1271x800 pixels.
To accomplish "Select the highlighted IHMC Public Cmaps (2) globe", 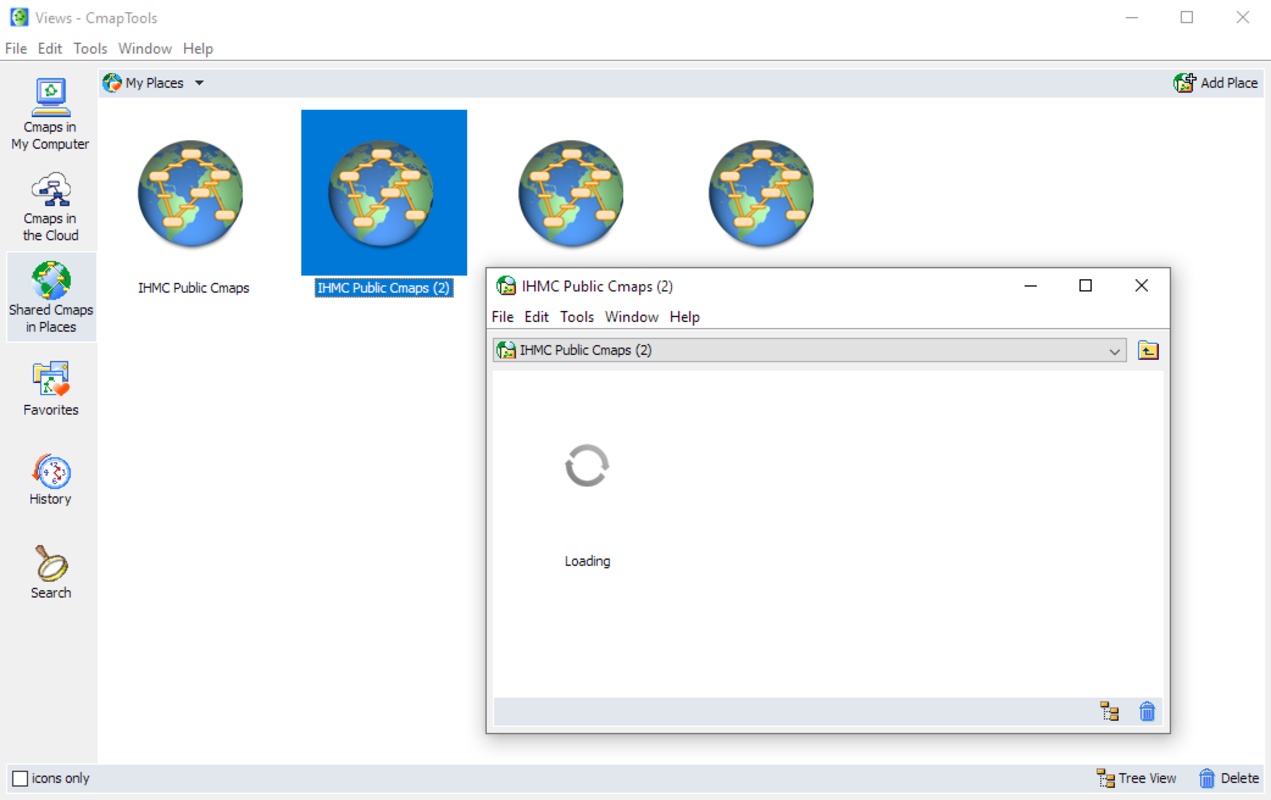I will click(382, 194).
